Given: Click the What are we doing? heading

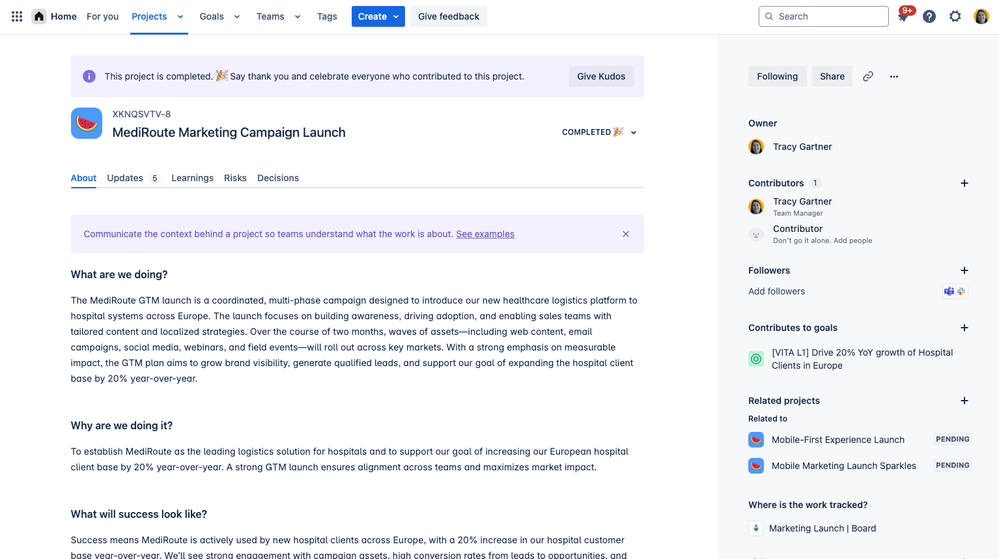Looking at the screenshot, I should click(119, 275).
